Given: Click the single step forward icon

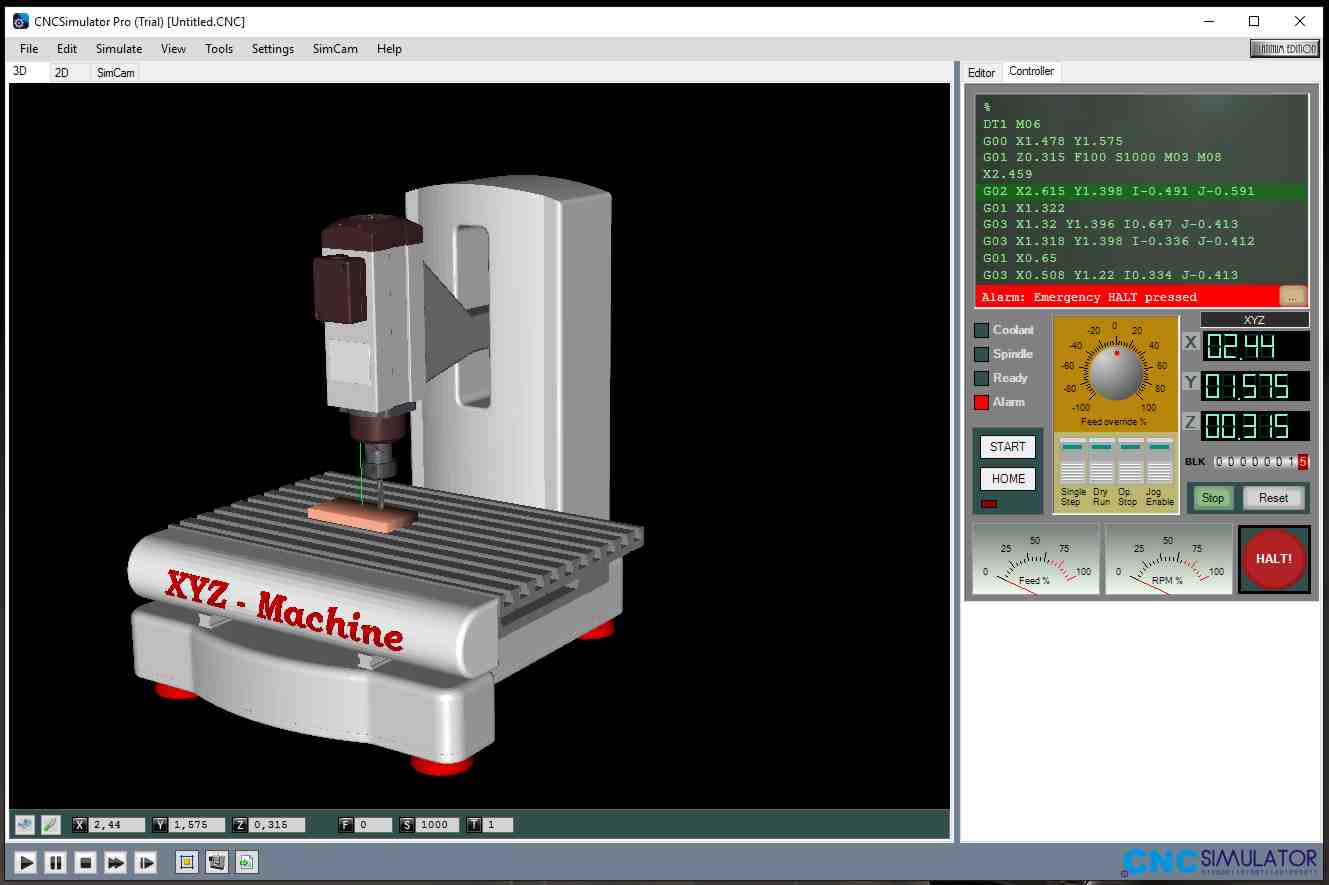Looking at the screenshot, I should [146, 862].
